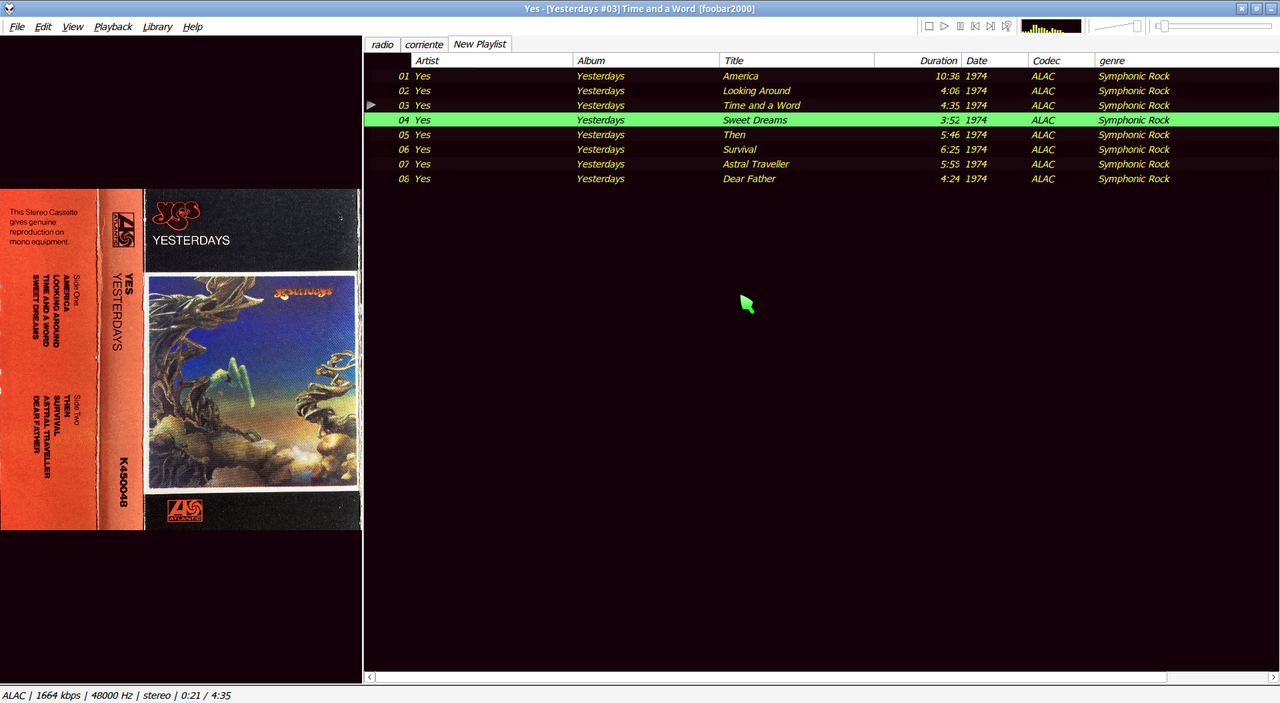The width and height of the screenshot is (1280, 703).
Task: Click the left arrow of horizontal scrollbar
Action: (370, 677)
